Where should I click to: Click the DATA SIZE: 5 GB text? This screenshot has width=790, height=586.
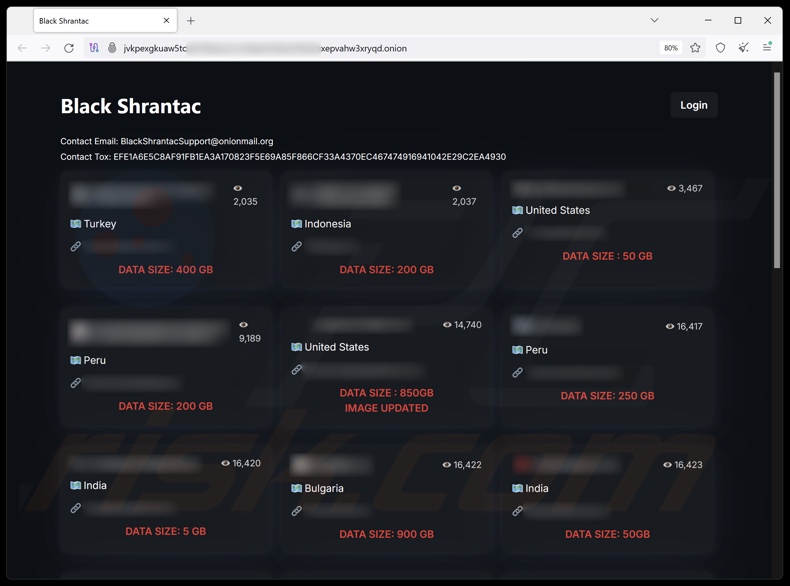click(166, 531)
